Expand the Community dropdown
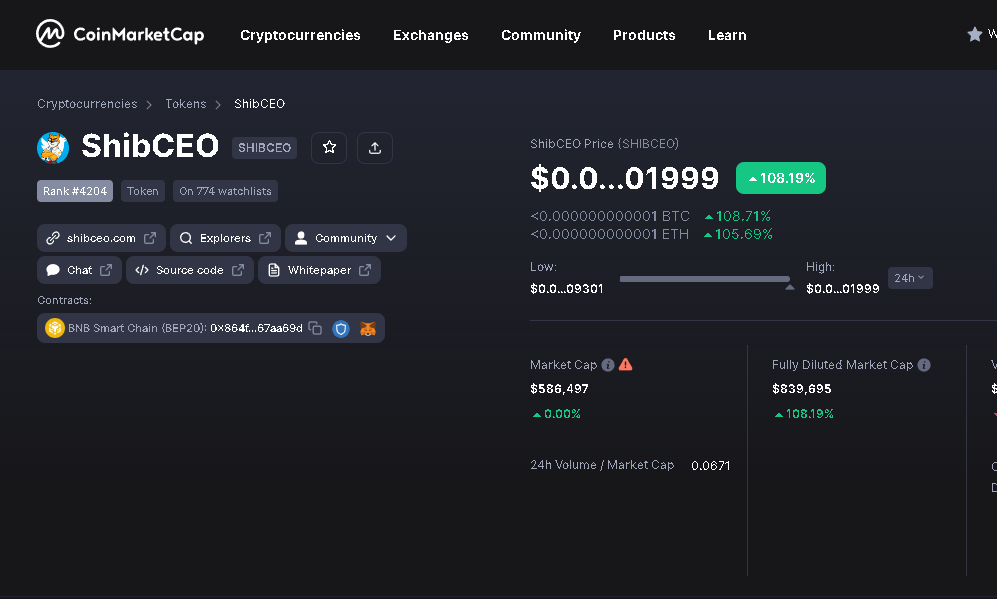This screenshot has height=599, width=997. [x=345, y=237]
